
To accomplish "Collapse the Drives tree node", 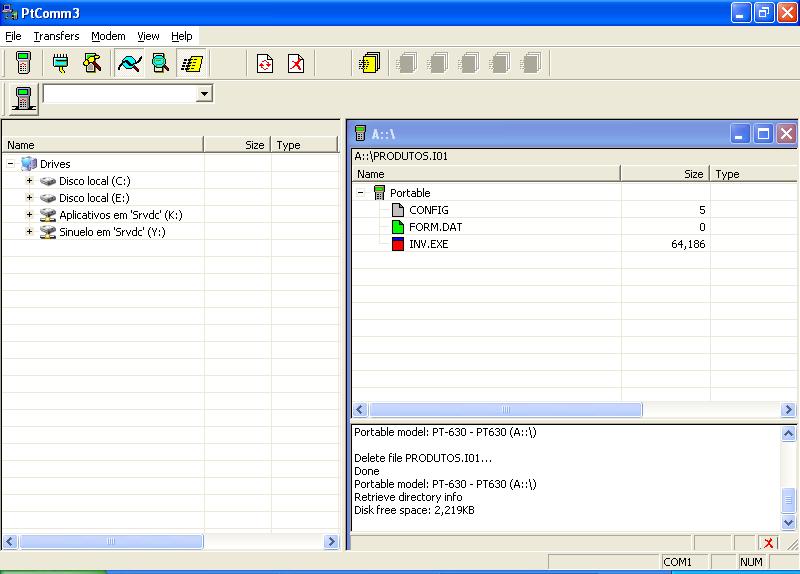I will pyautogui.click(x=11, y=164).
